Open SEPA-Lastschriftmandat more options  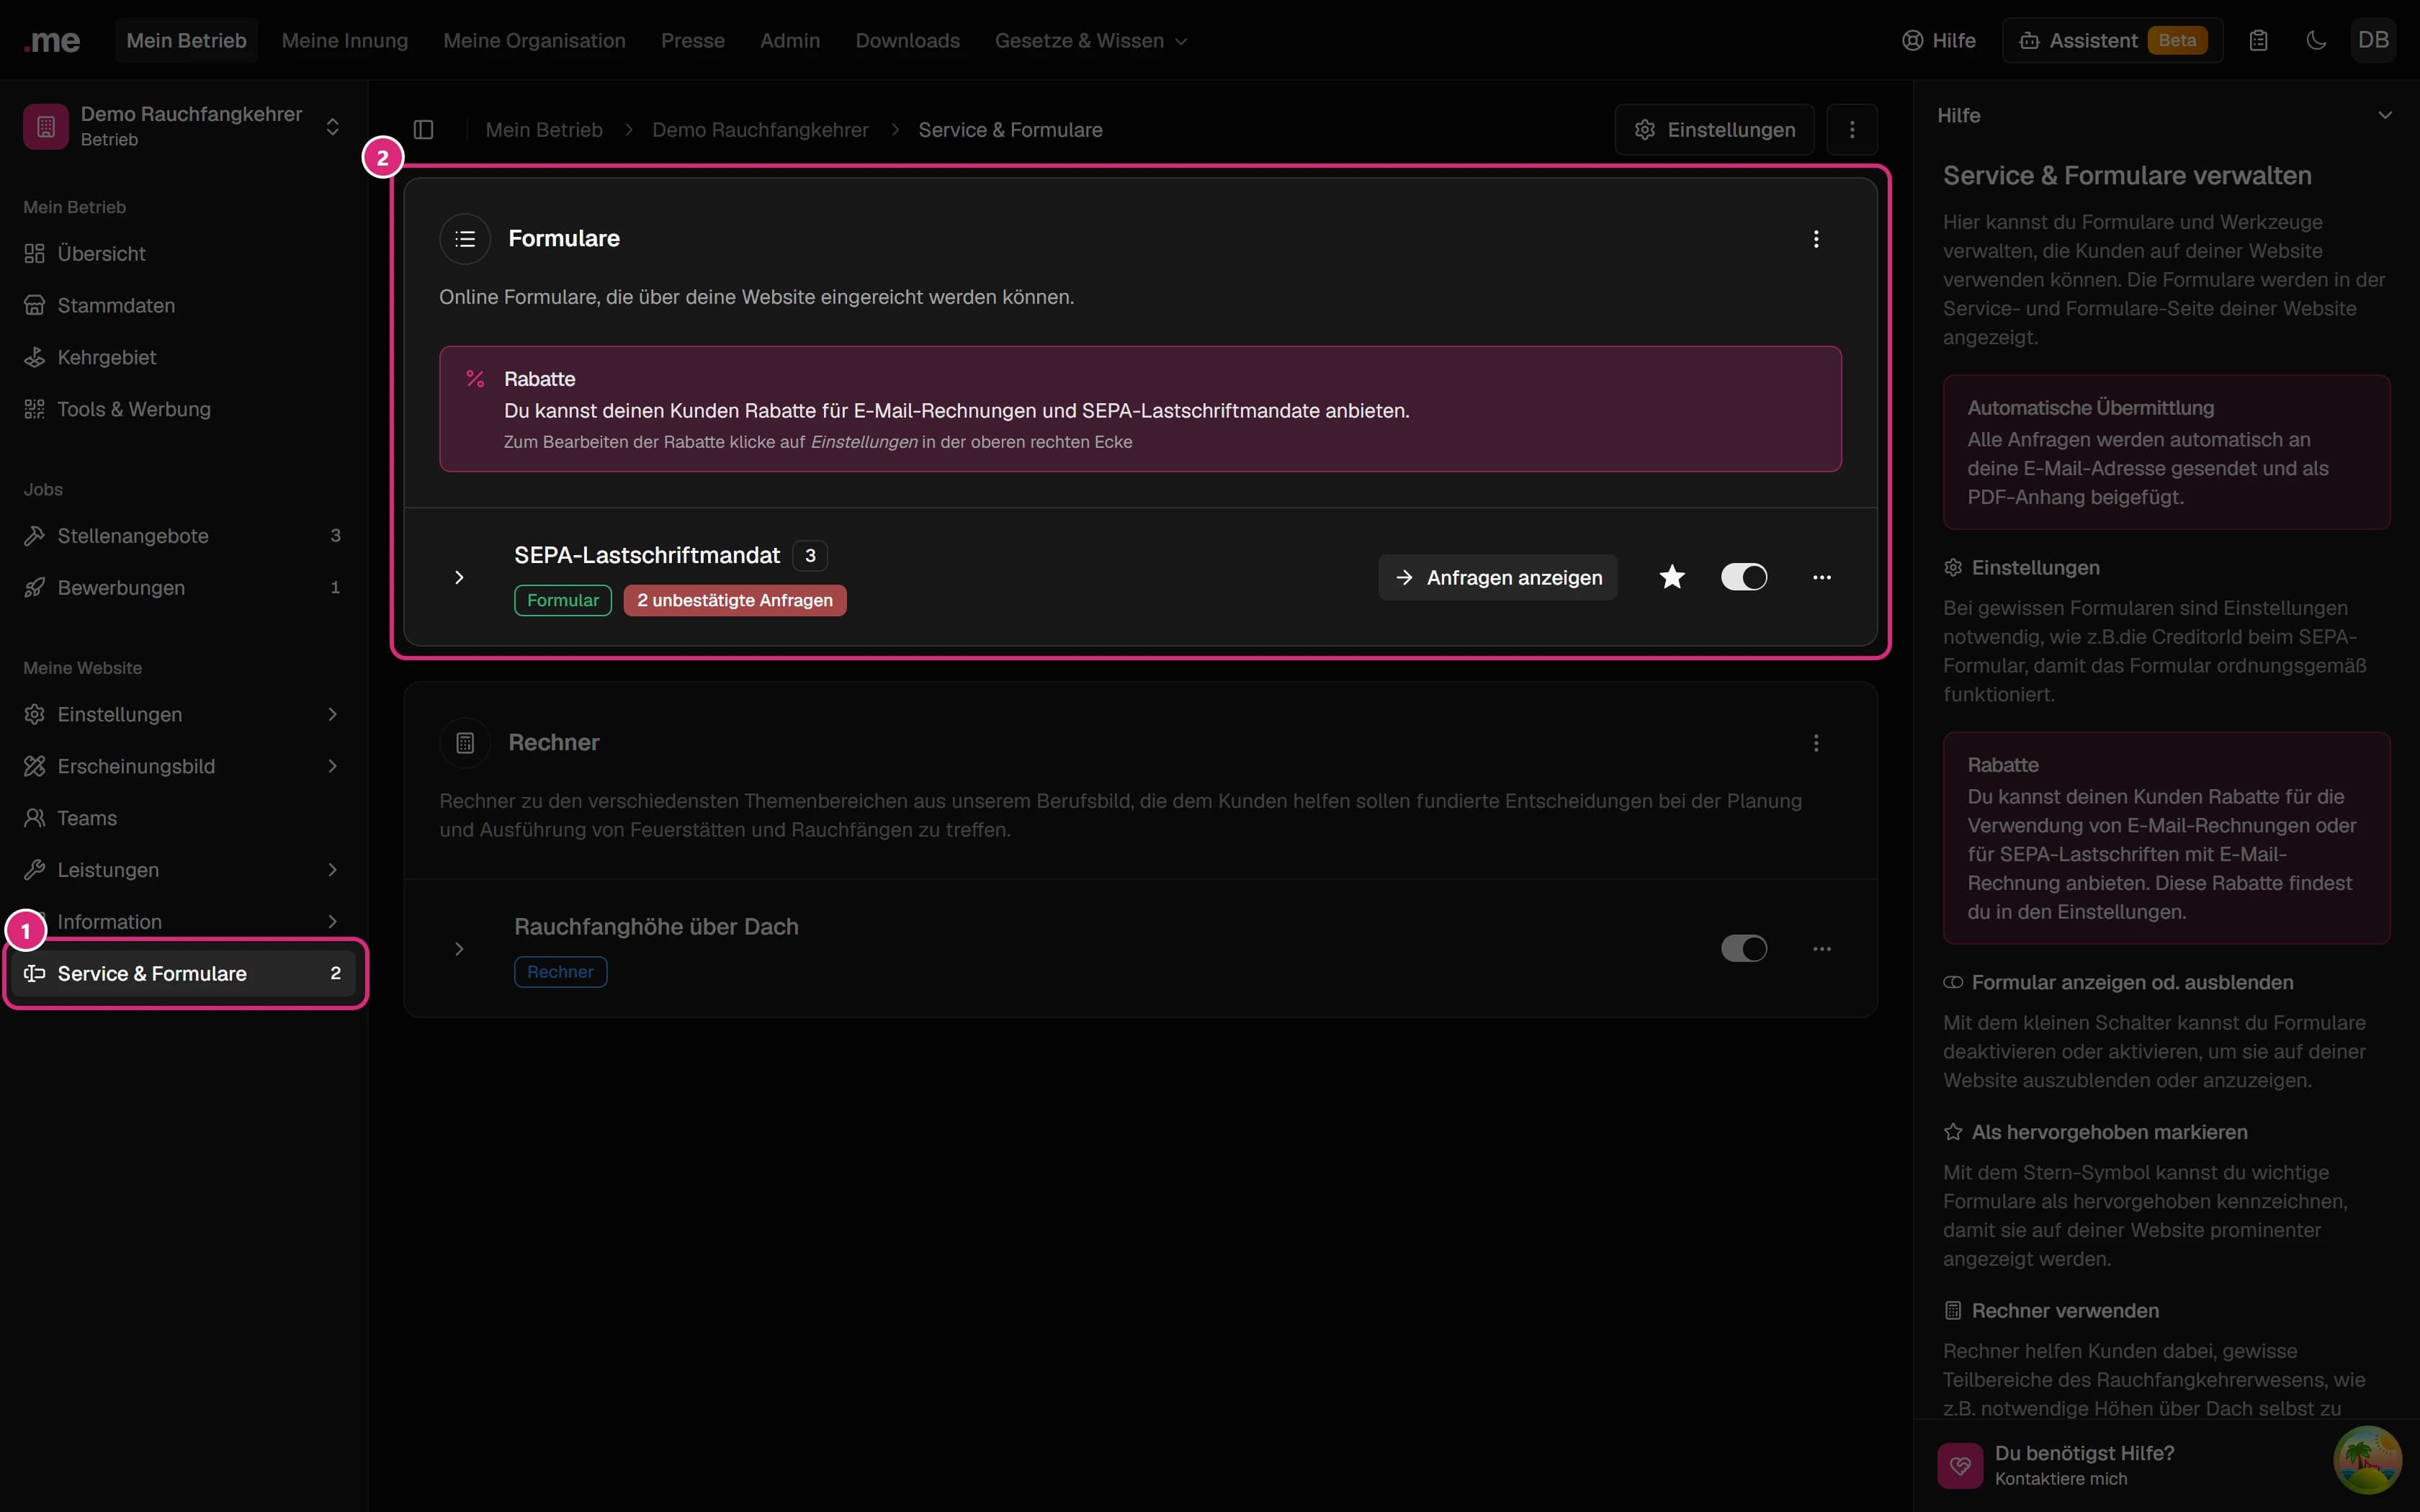coord(1822,577)
